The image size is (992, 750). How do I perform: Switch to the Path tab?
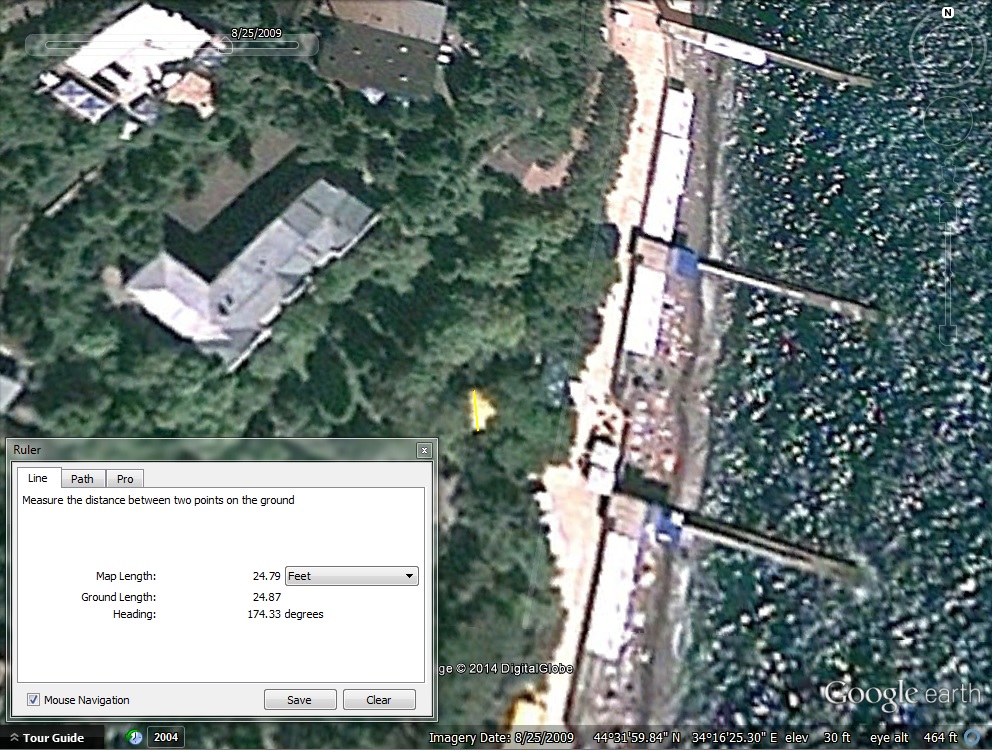[82, 479]
